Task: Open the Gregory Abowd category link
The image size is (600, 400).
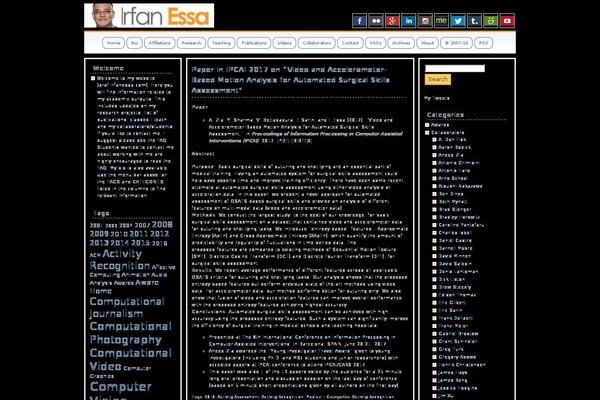Action: [x=457, y=357]
